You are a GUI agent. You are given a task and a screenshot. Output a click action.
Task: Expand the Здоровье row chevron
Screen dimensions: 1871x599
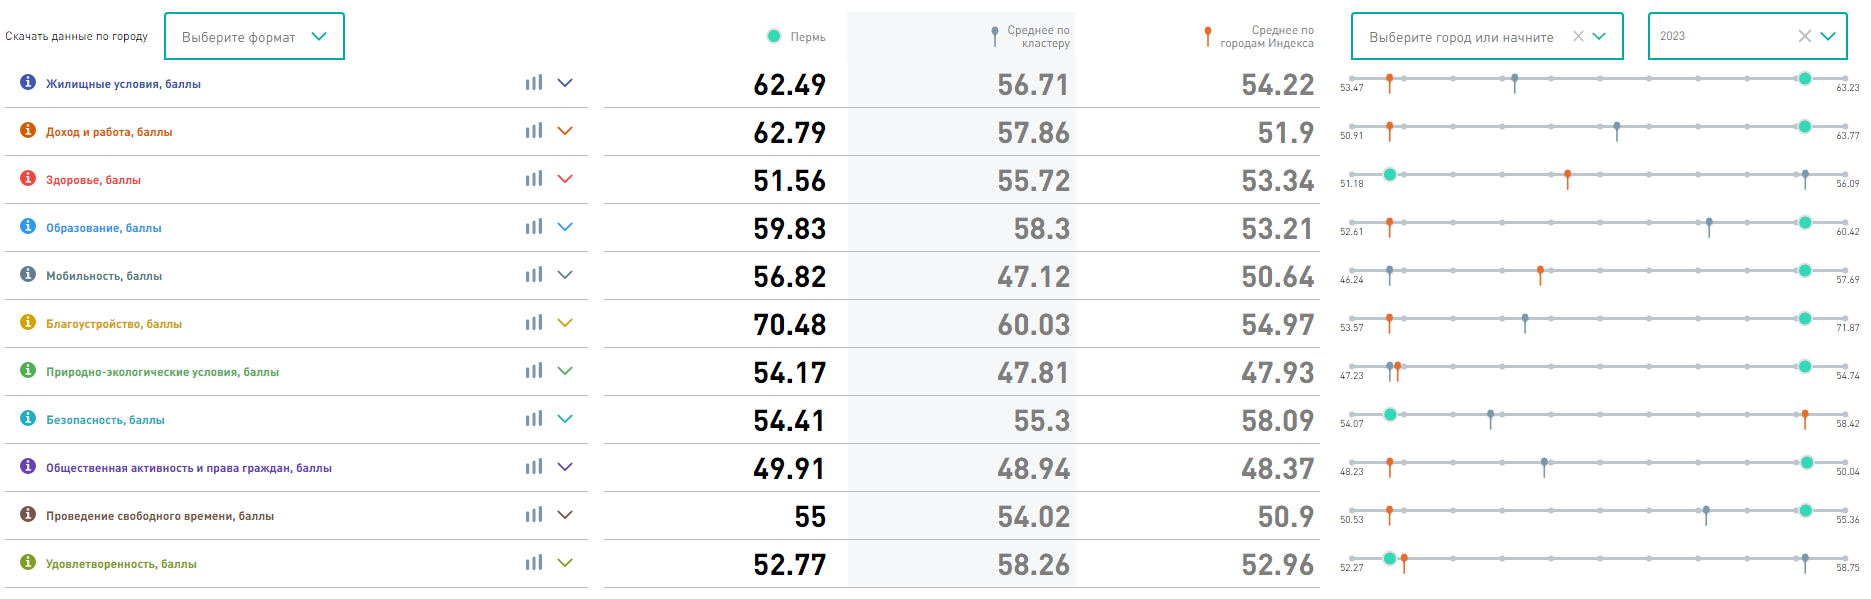565,179
